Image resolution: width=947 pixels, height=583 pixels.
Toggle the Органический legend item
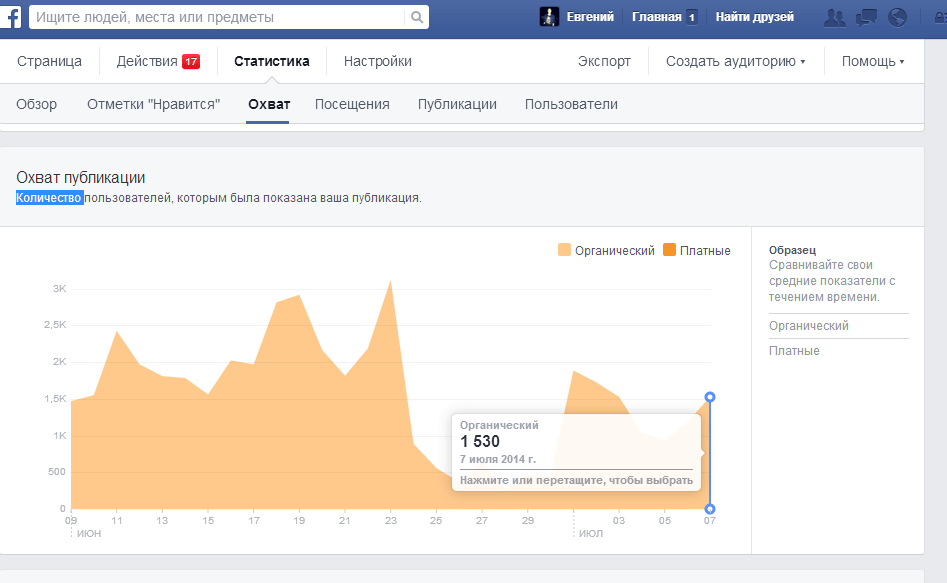606,250
